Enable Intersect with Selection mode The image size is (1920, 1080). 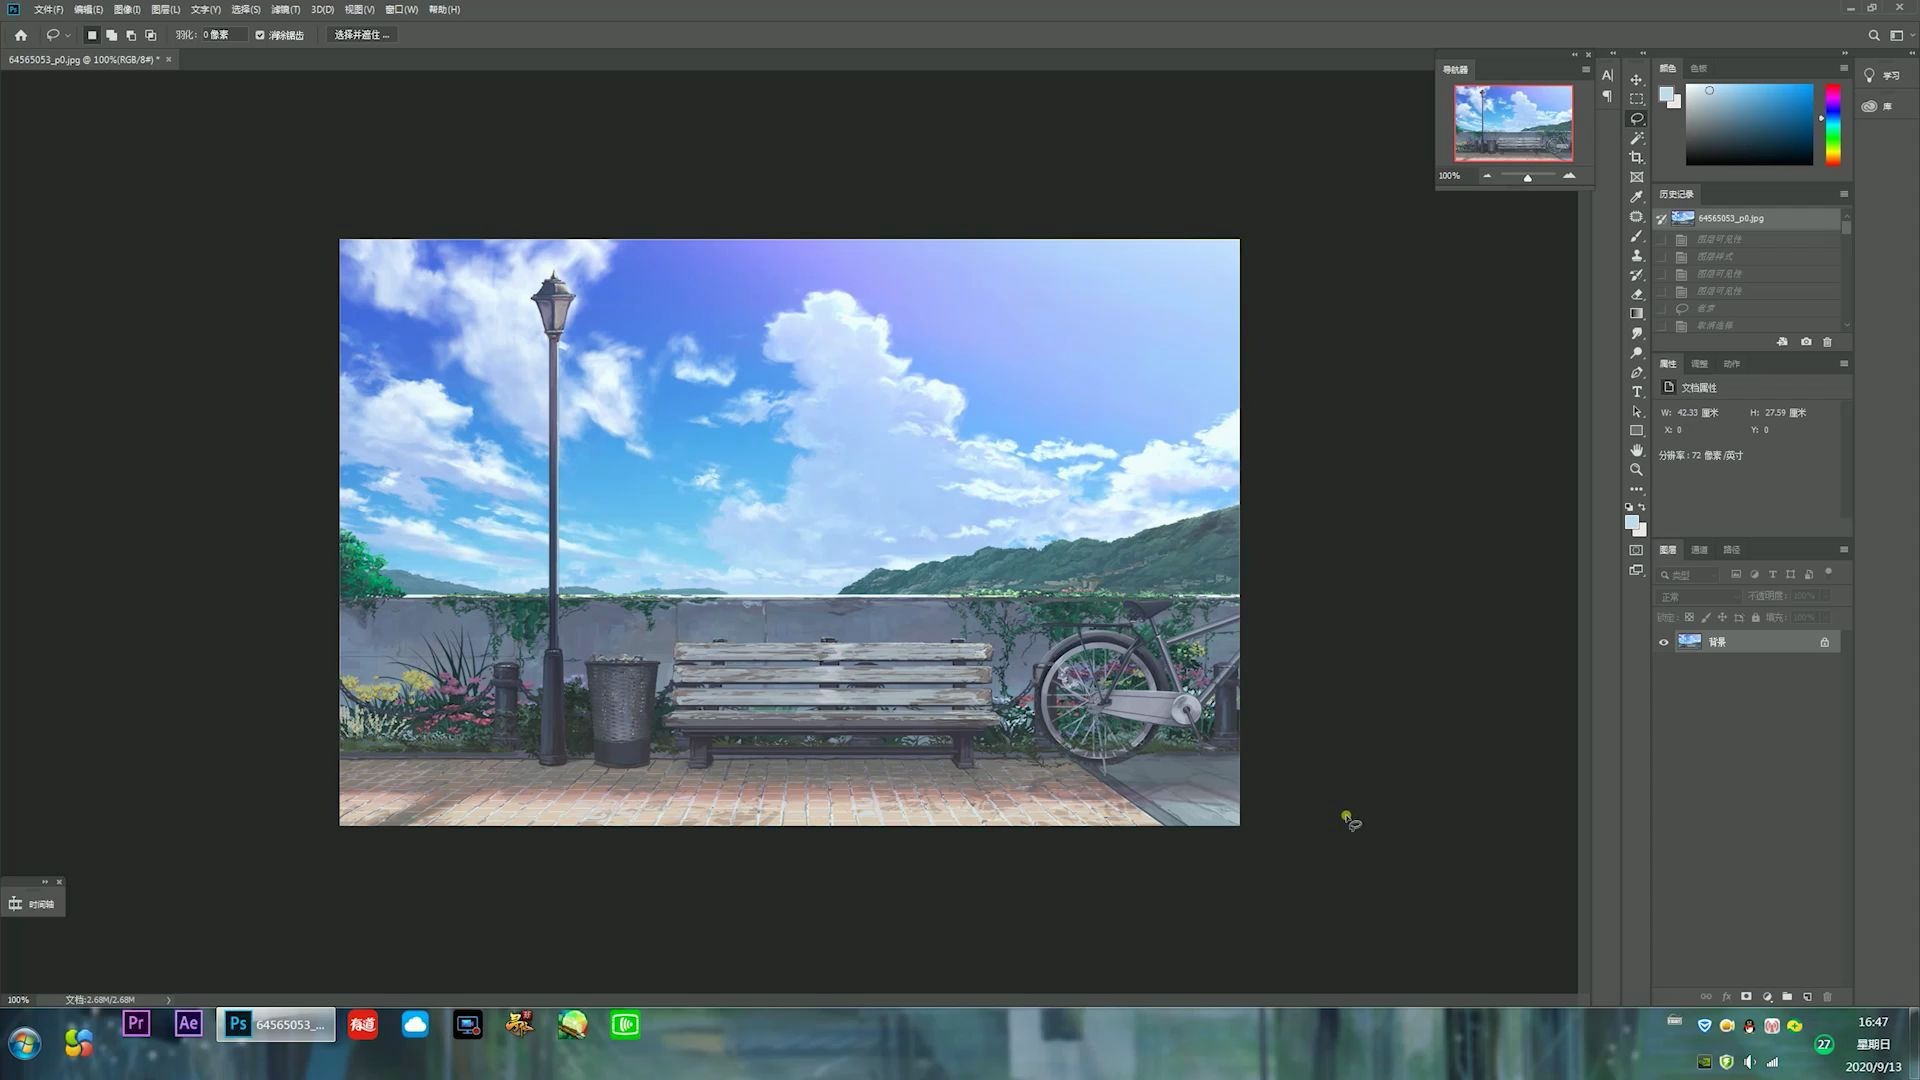[x=151, y=35]
